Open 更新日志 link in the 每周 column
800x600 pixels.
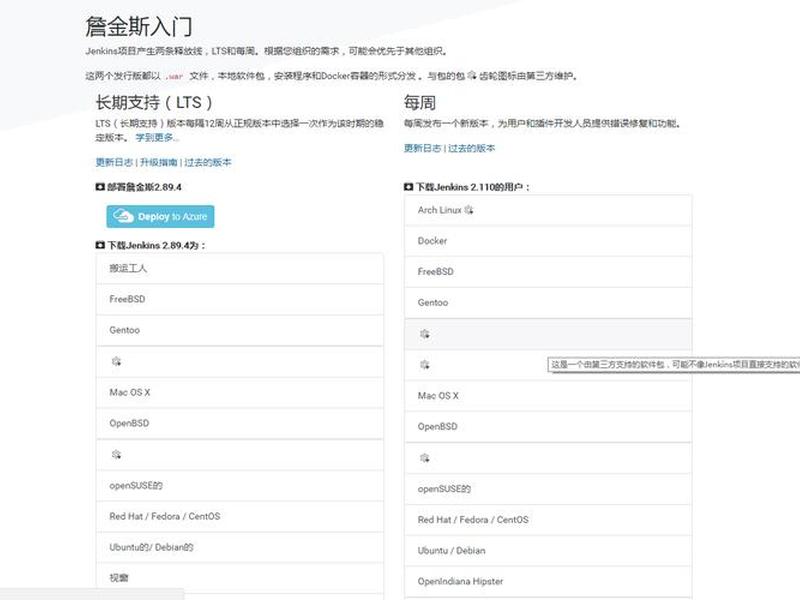point(422,148)
